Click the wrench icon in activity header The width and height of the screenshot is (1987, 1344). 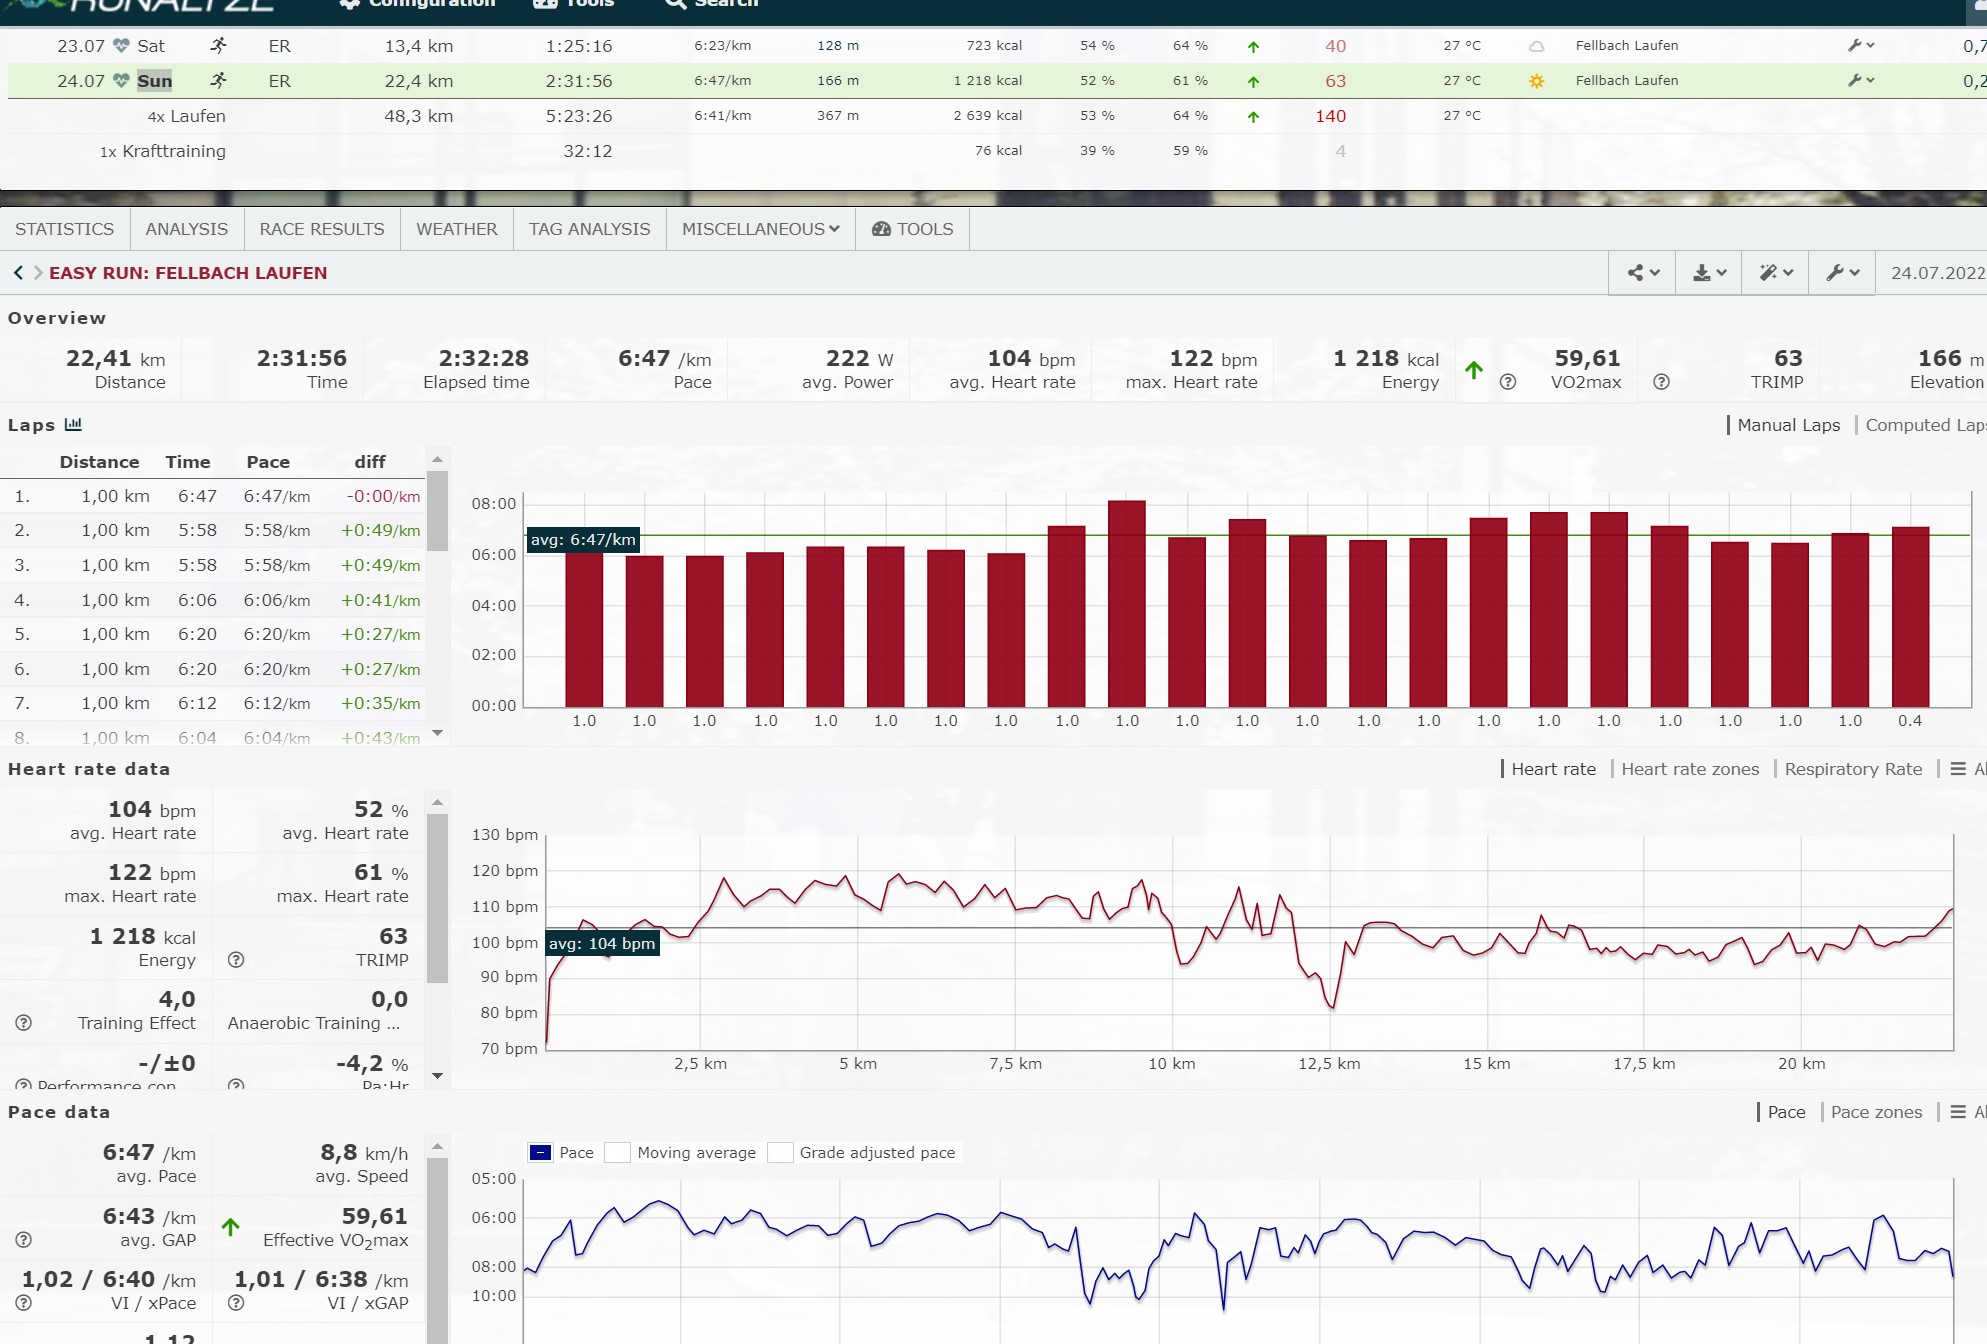(1842, 273)
